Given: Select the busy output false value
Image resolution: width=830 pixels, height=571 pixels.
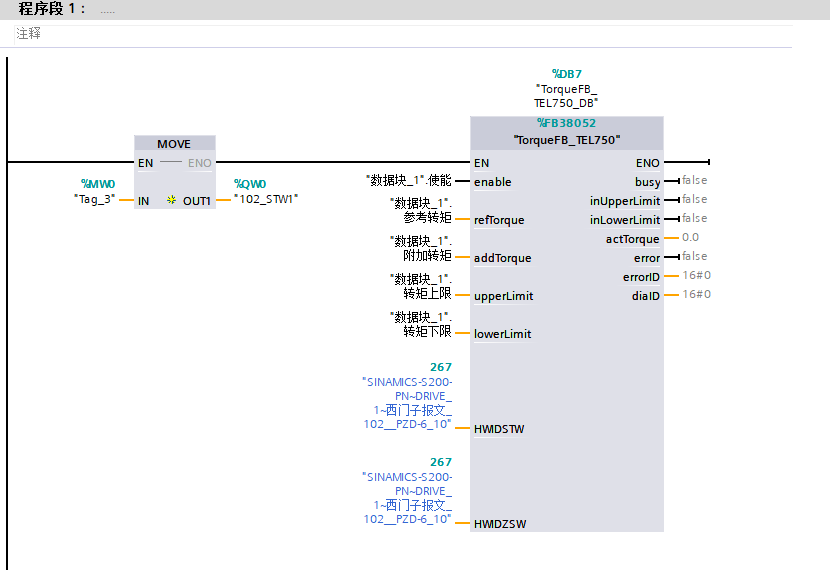Looking at the screenshot, I should (694, 181).
